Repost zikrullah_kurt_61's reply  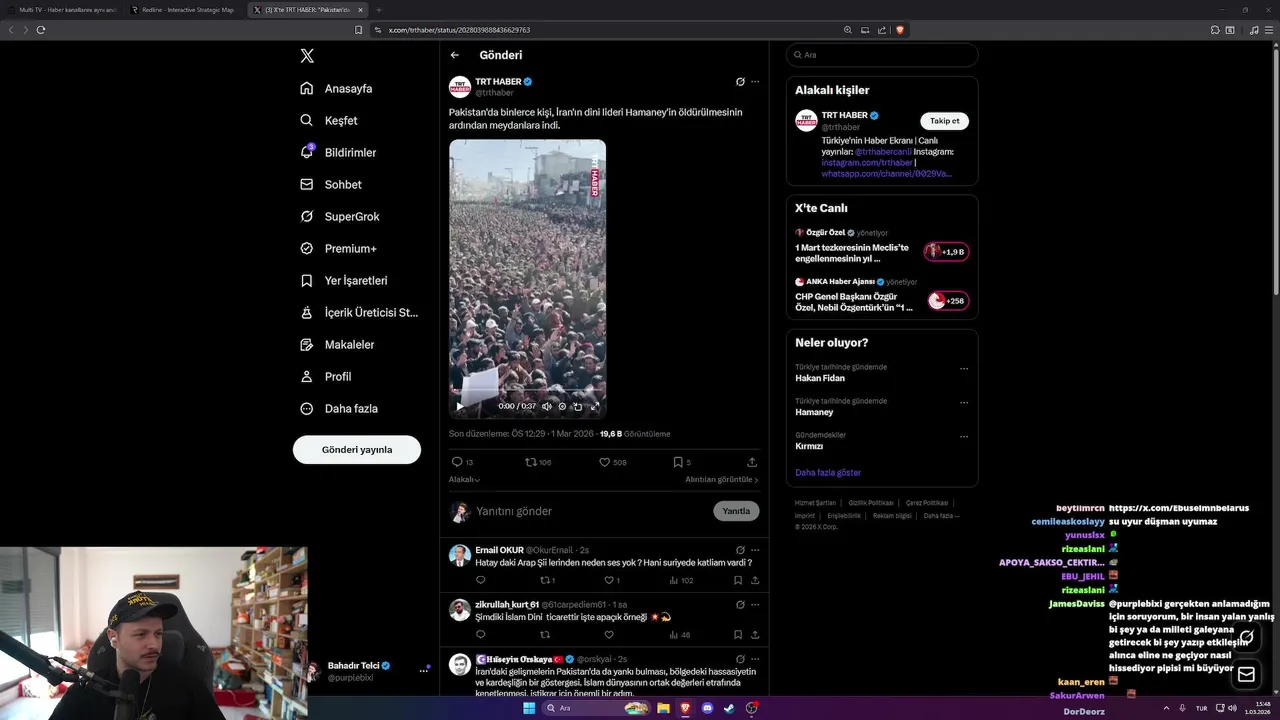pyautogui.click(x=545, y=634)
